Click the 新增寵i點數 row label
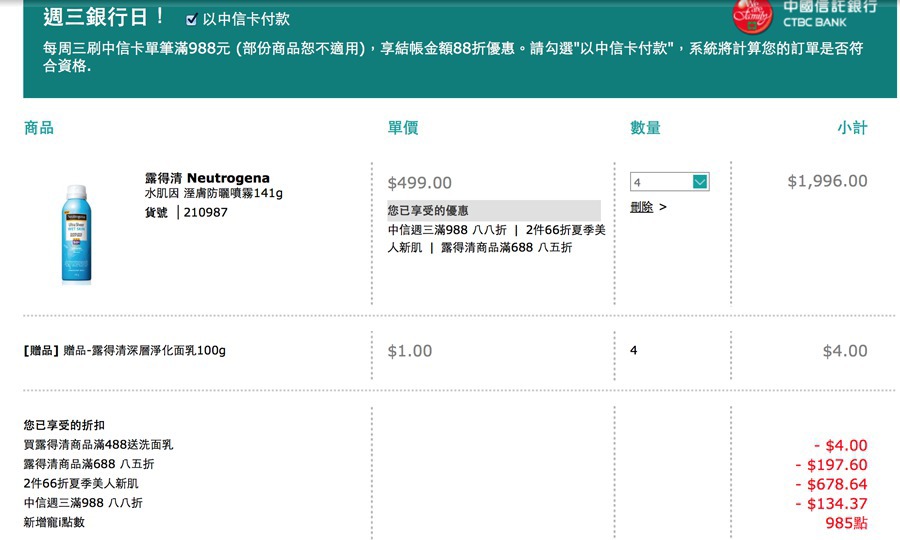The height and width of the screenshot is (540, 900). 54,522
